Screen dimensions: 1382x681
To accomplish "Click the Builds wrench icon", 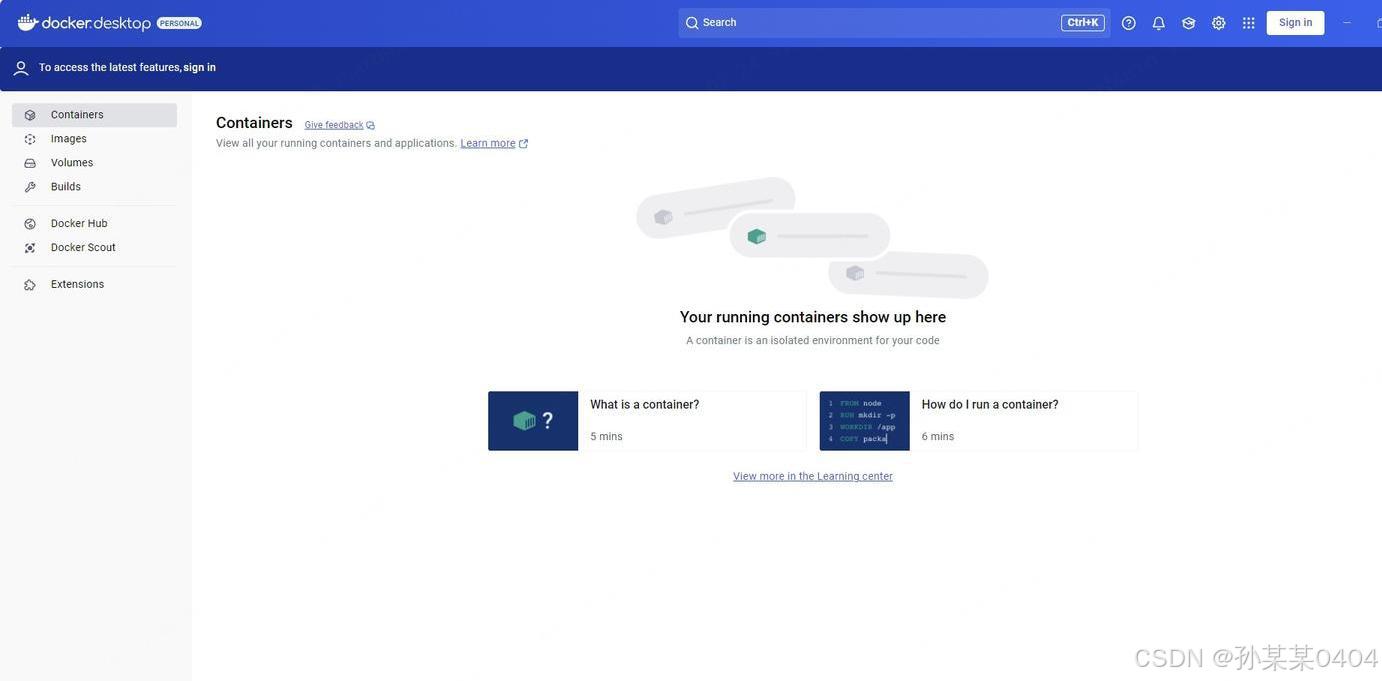I will pyautogui.click(x=30, y=187).
